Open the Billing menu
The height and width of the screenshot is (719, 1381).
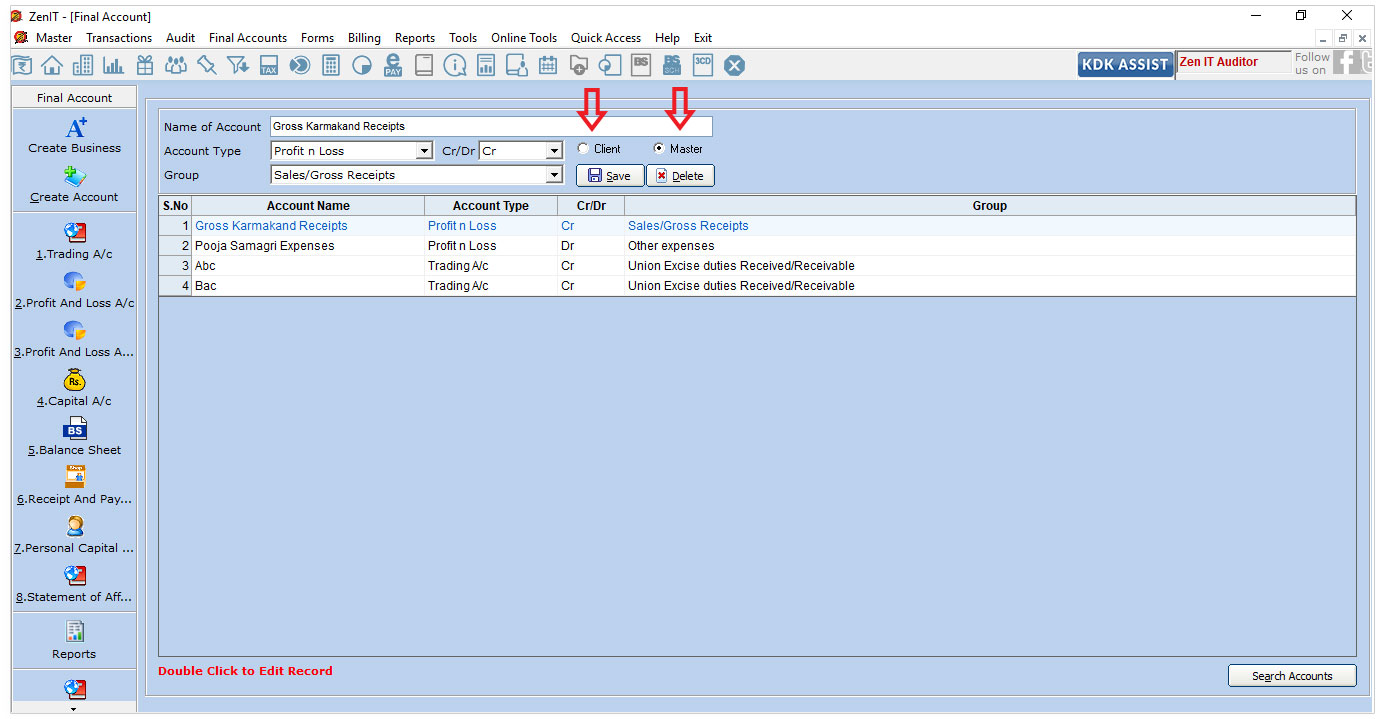[364, 38]
